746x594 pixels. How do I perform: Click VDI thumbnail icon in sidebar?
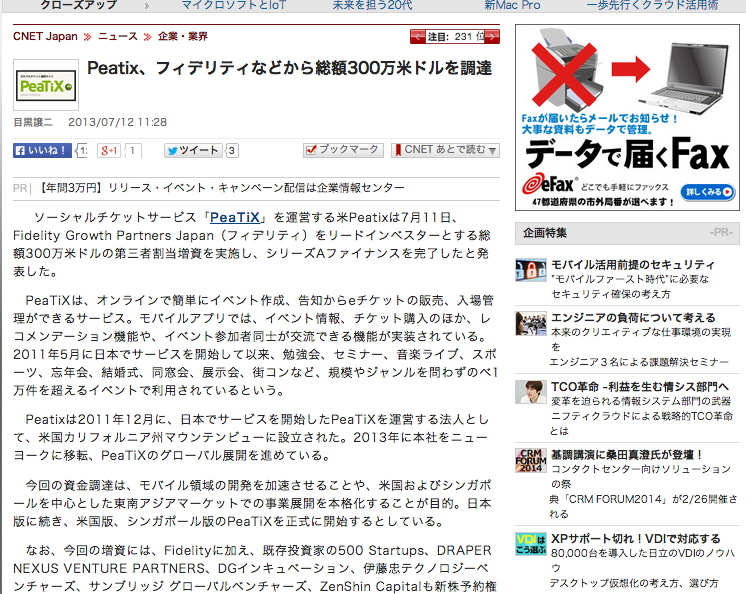[530, 544]
